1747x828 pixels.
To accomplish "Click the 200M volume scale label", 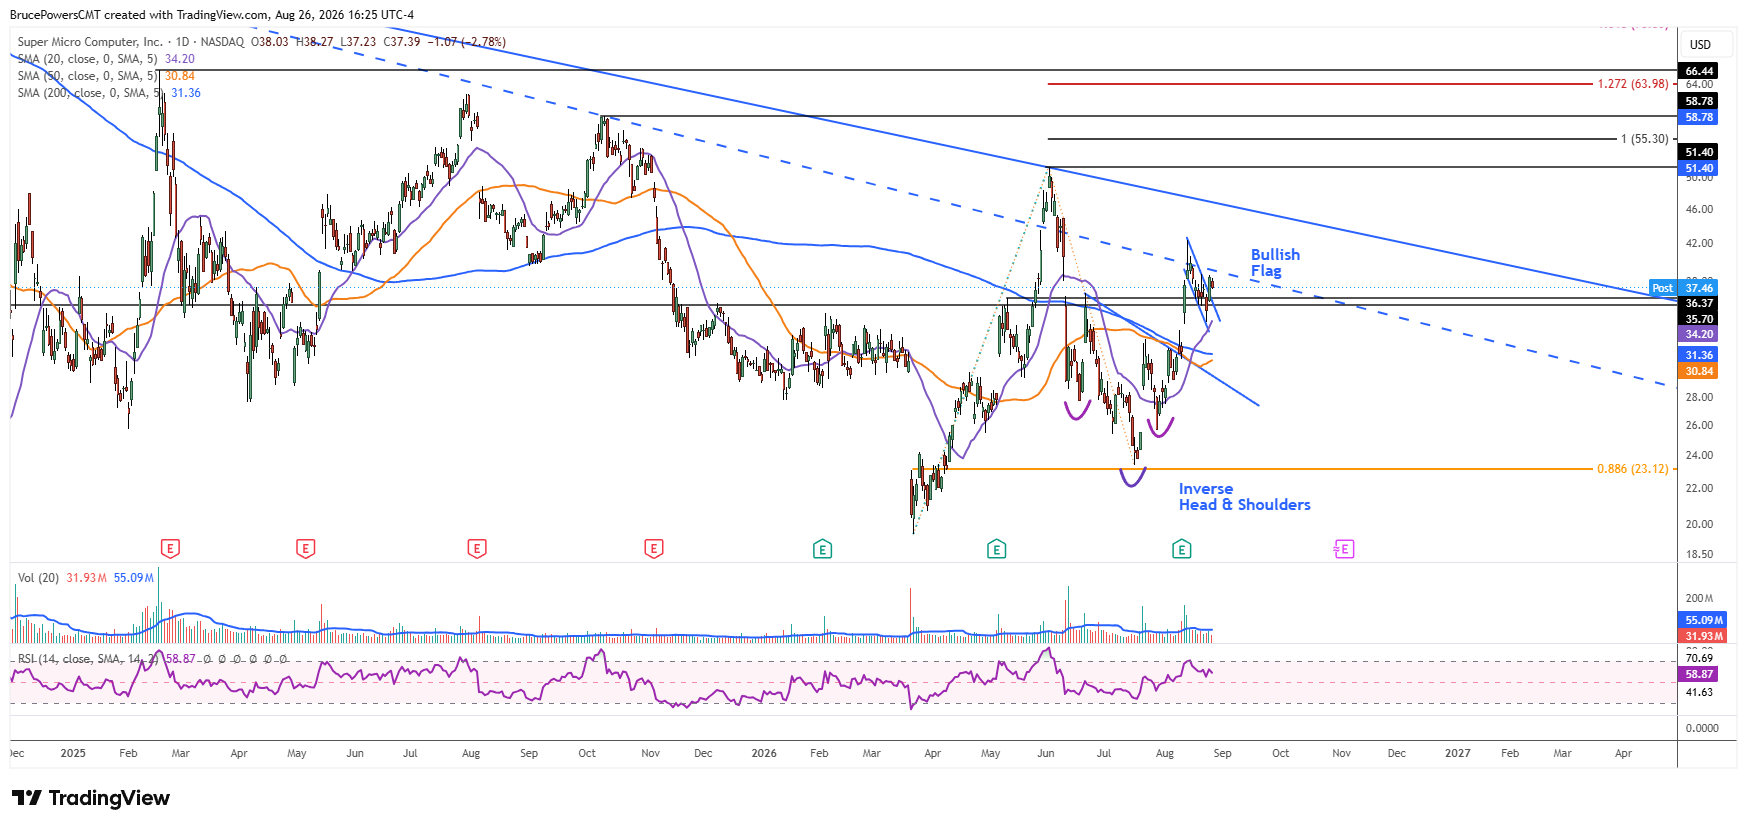I will pyautogui.click(x=1699, y=598).
